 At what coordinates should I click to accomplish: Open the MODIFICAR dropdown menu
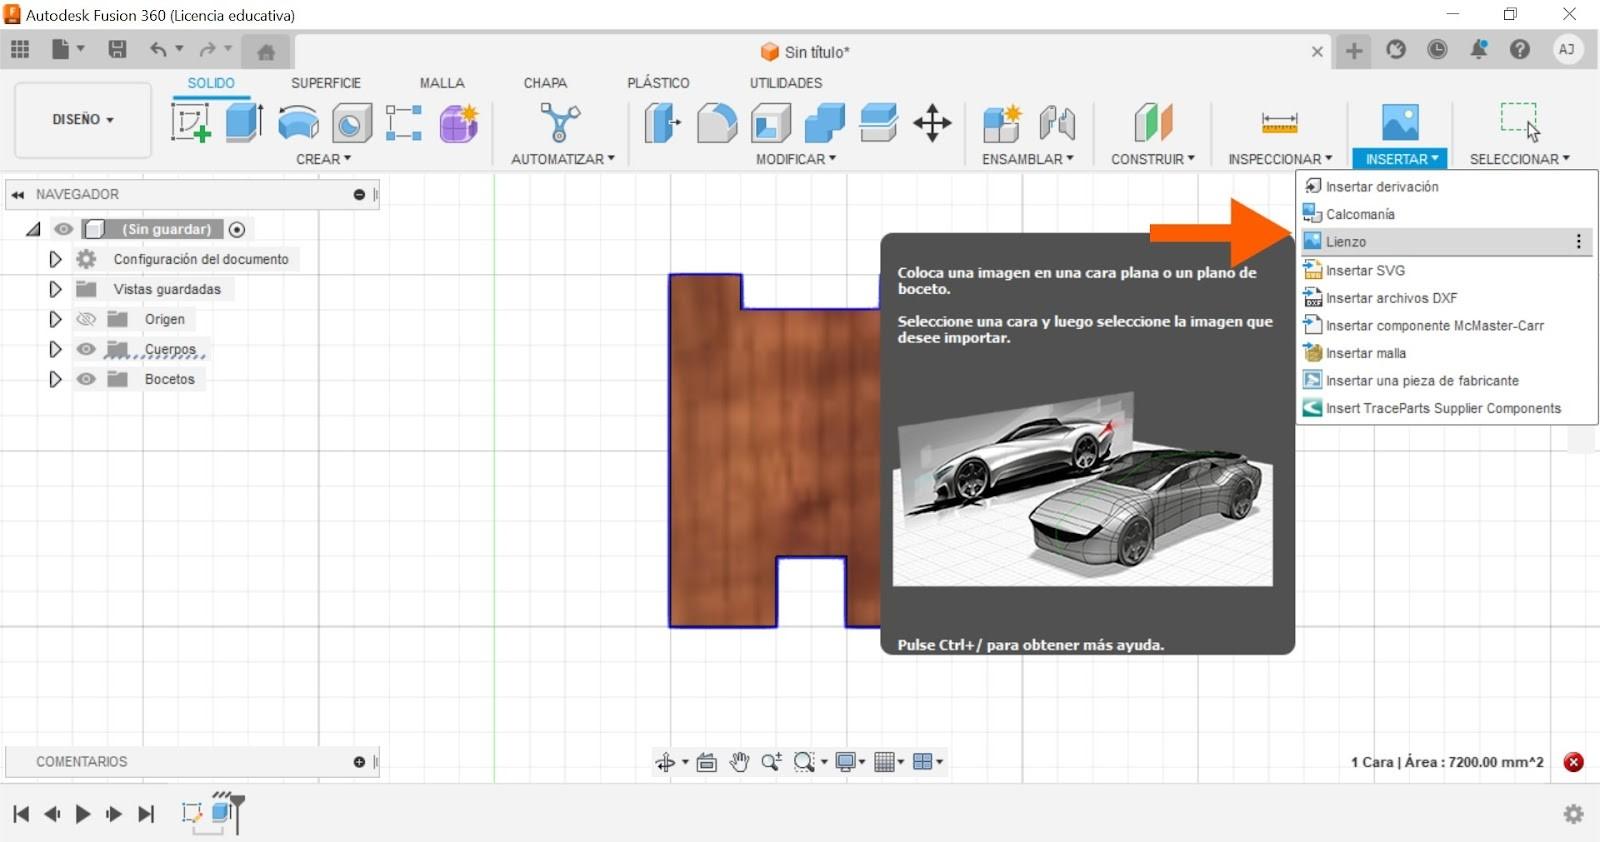point(795,159)
